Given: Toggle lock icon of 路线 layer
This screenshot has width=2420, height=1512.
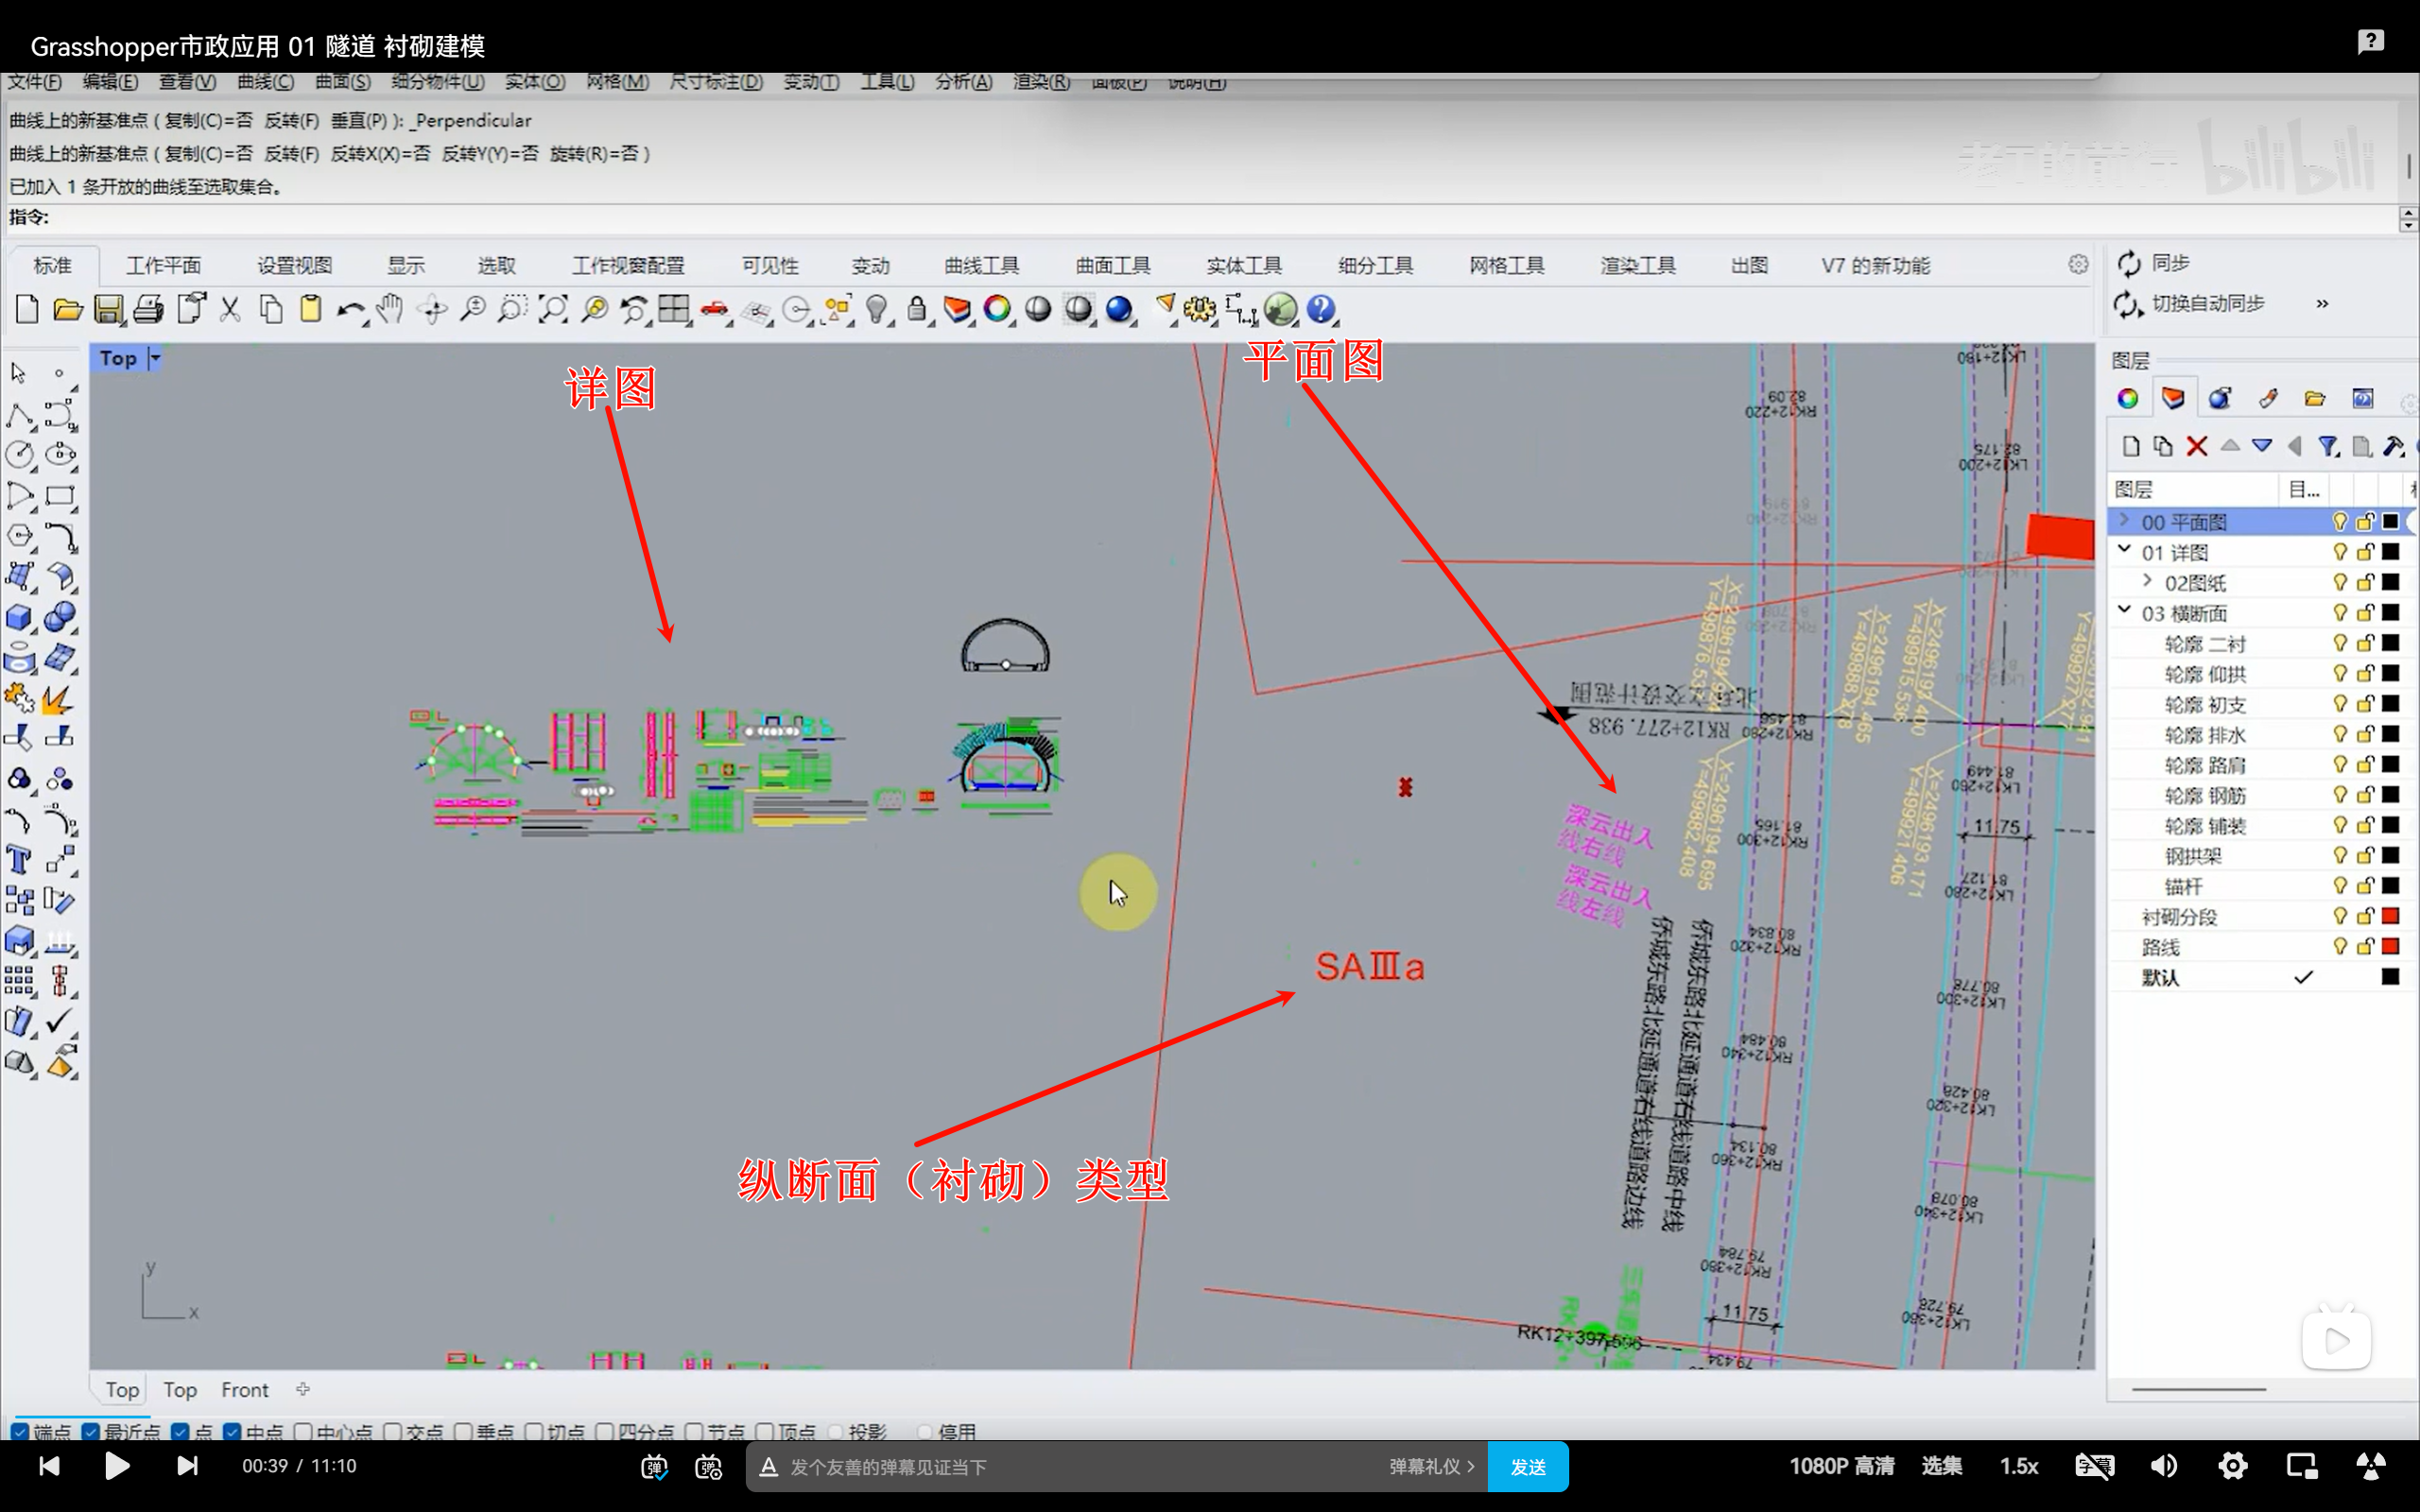Looking at the screenshot, I should [2365, 946].
